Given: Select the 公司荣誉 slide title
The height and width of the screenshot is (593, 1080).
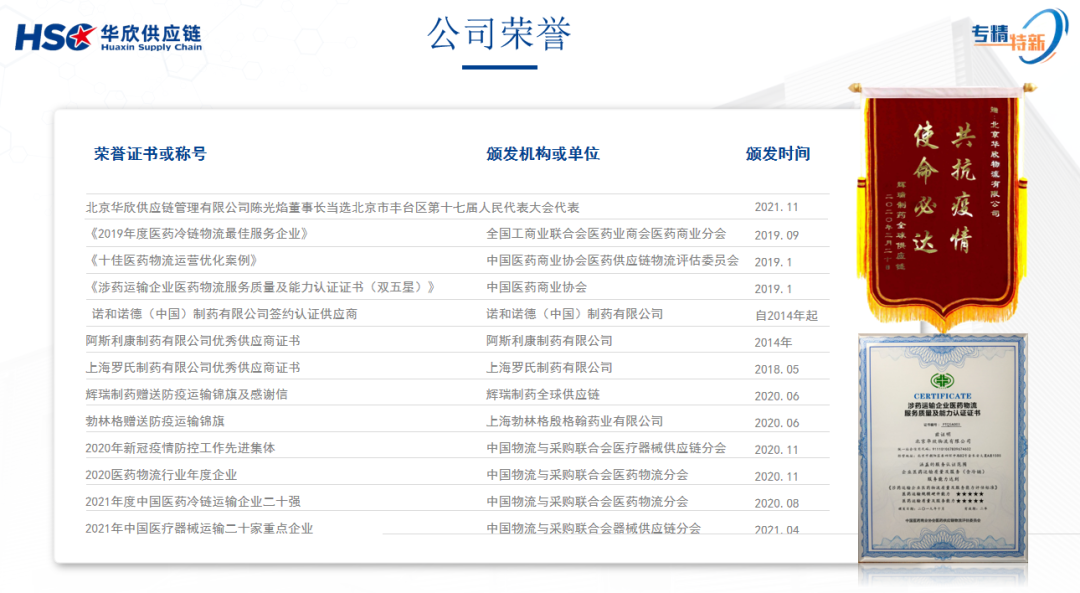Looking at the screenshot, I should tap(499, 34).
